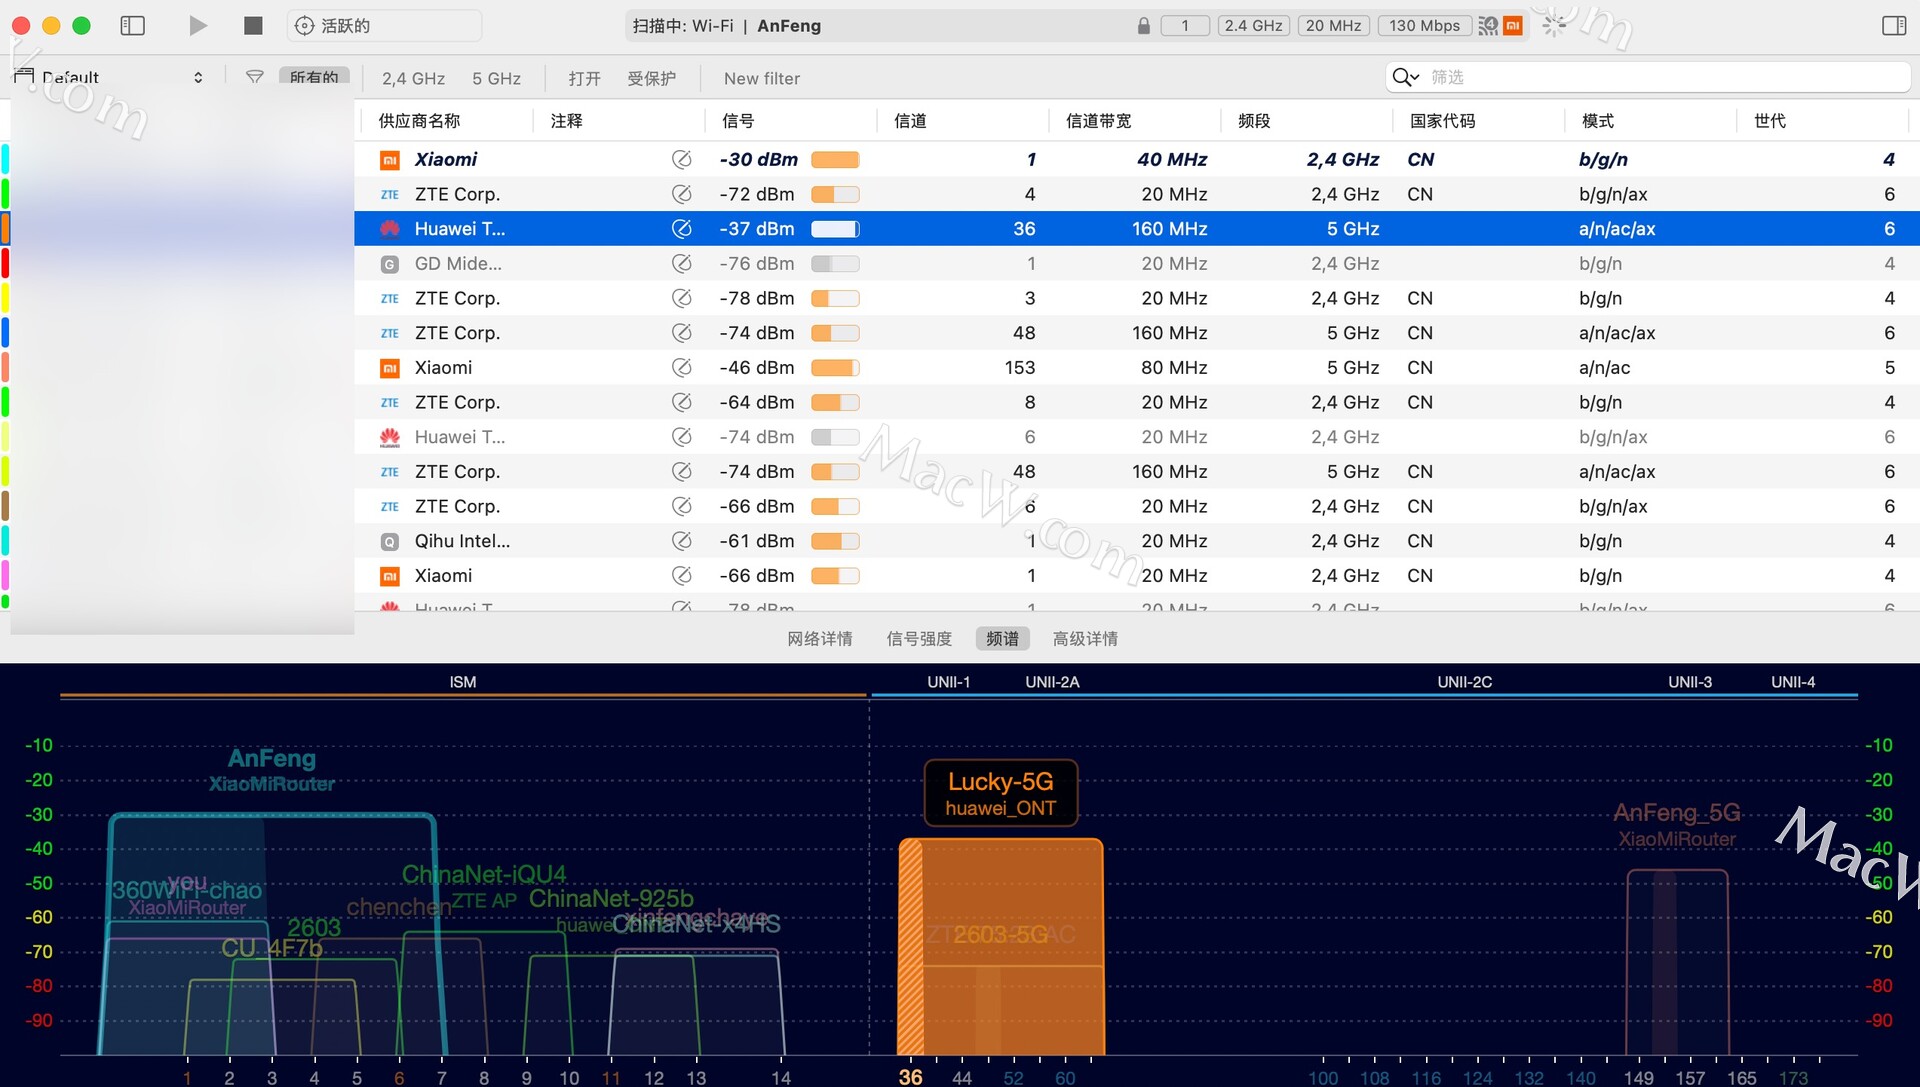Click Huawei logo in the selected -37 dBm row
This screenshot has height=1087, width=1920.
pos(390,229)
